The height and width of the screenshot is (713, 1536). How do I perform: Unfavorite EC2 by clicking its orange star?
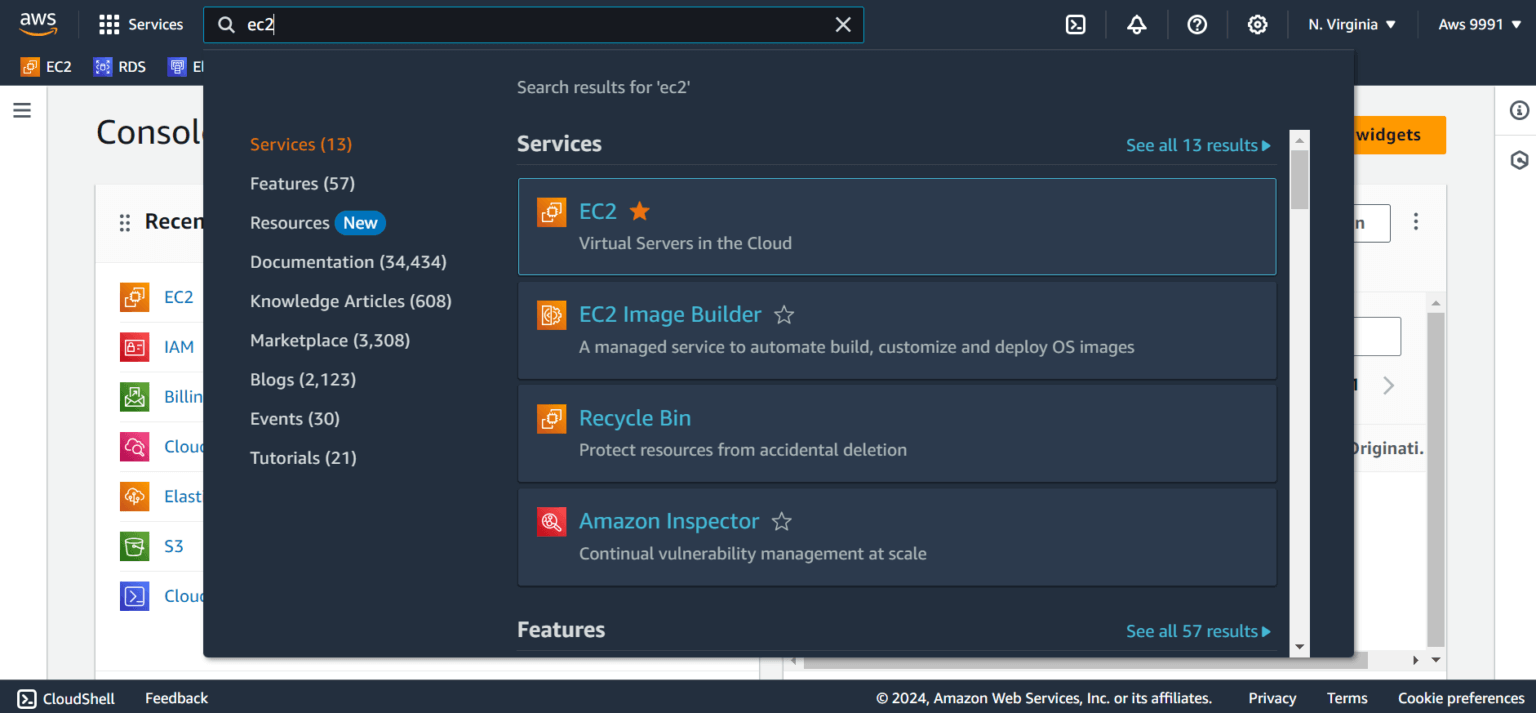click(639, 211)
